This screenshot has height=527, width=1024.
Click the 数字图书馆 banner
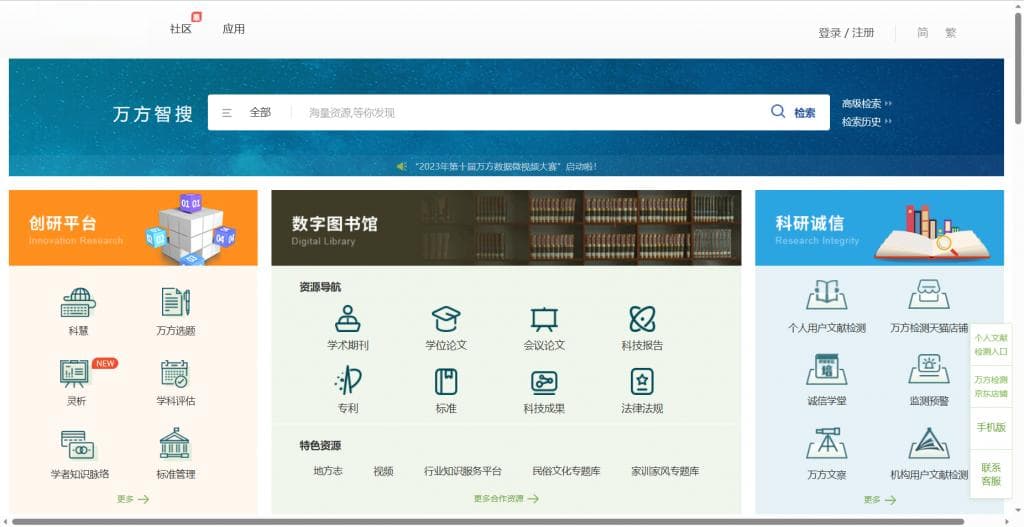pyautogui.click(x=506, y=228)
